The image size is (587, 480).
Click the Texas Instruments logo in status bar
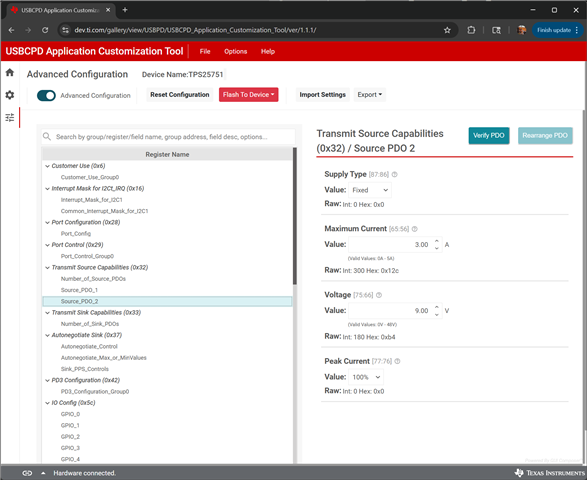coord(550,473)
